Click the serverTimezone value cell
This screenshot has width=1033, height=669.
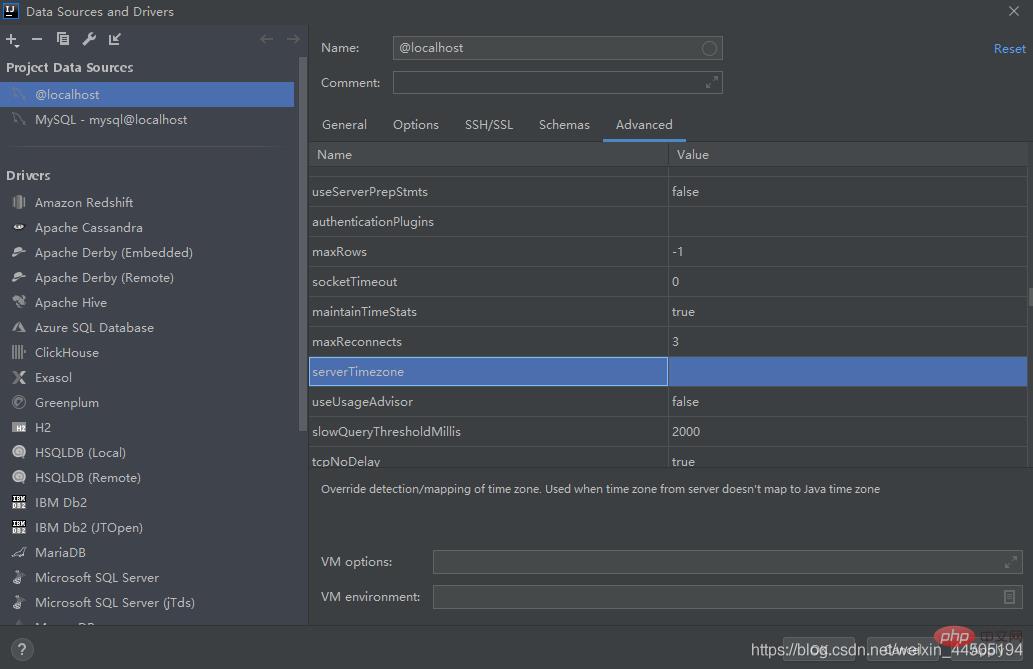click(847, 372)
